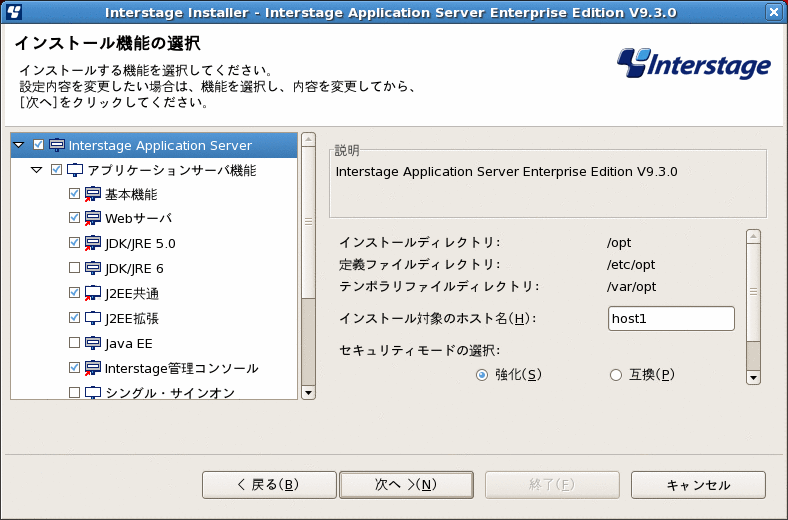Uncheck the JDK/JRE 5.0 checkbox
This screenshot has height=520, width=788.
click(x=74, y=243)
